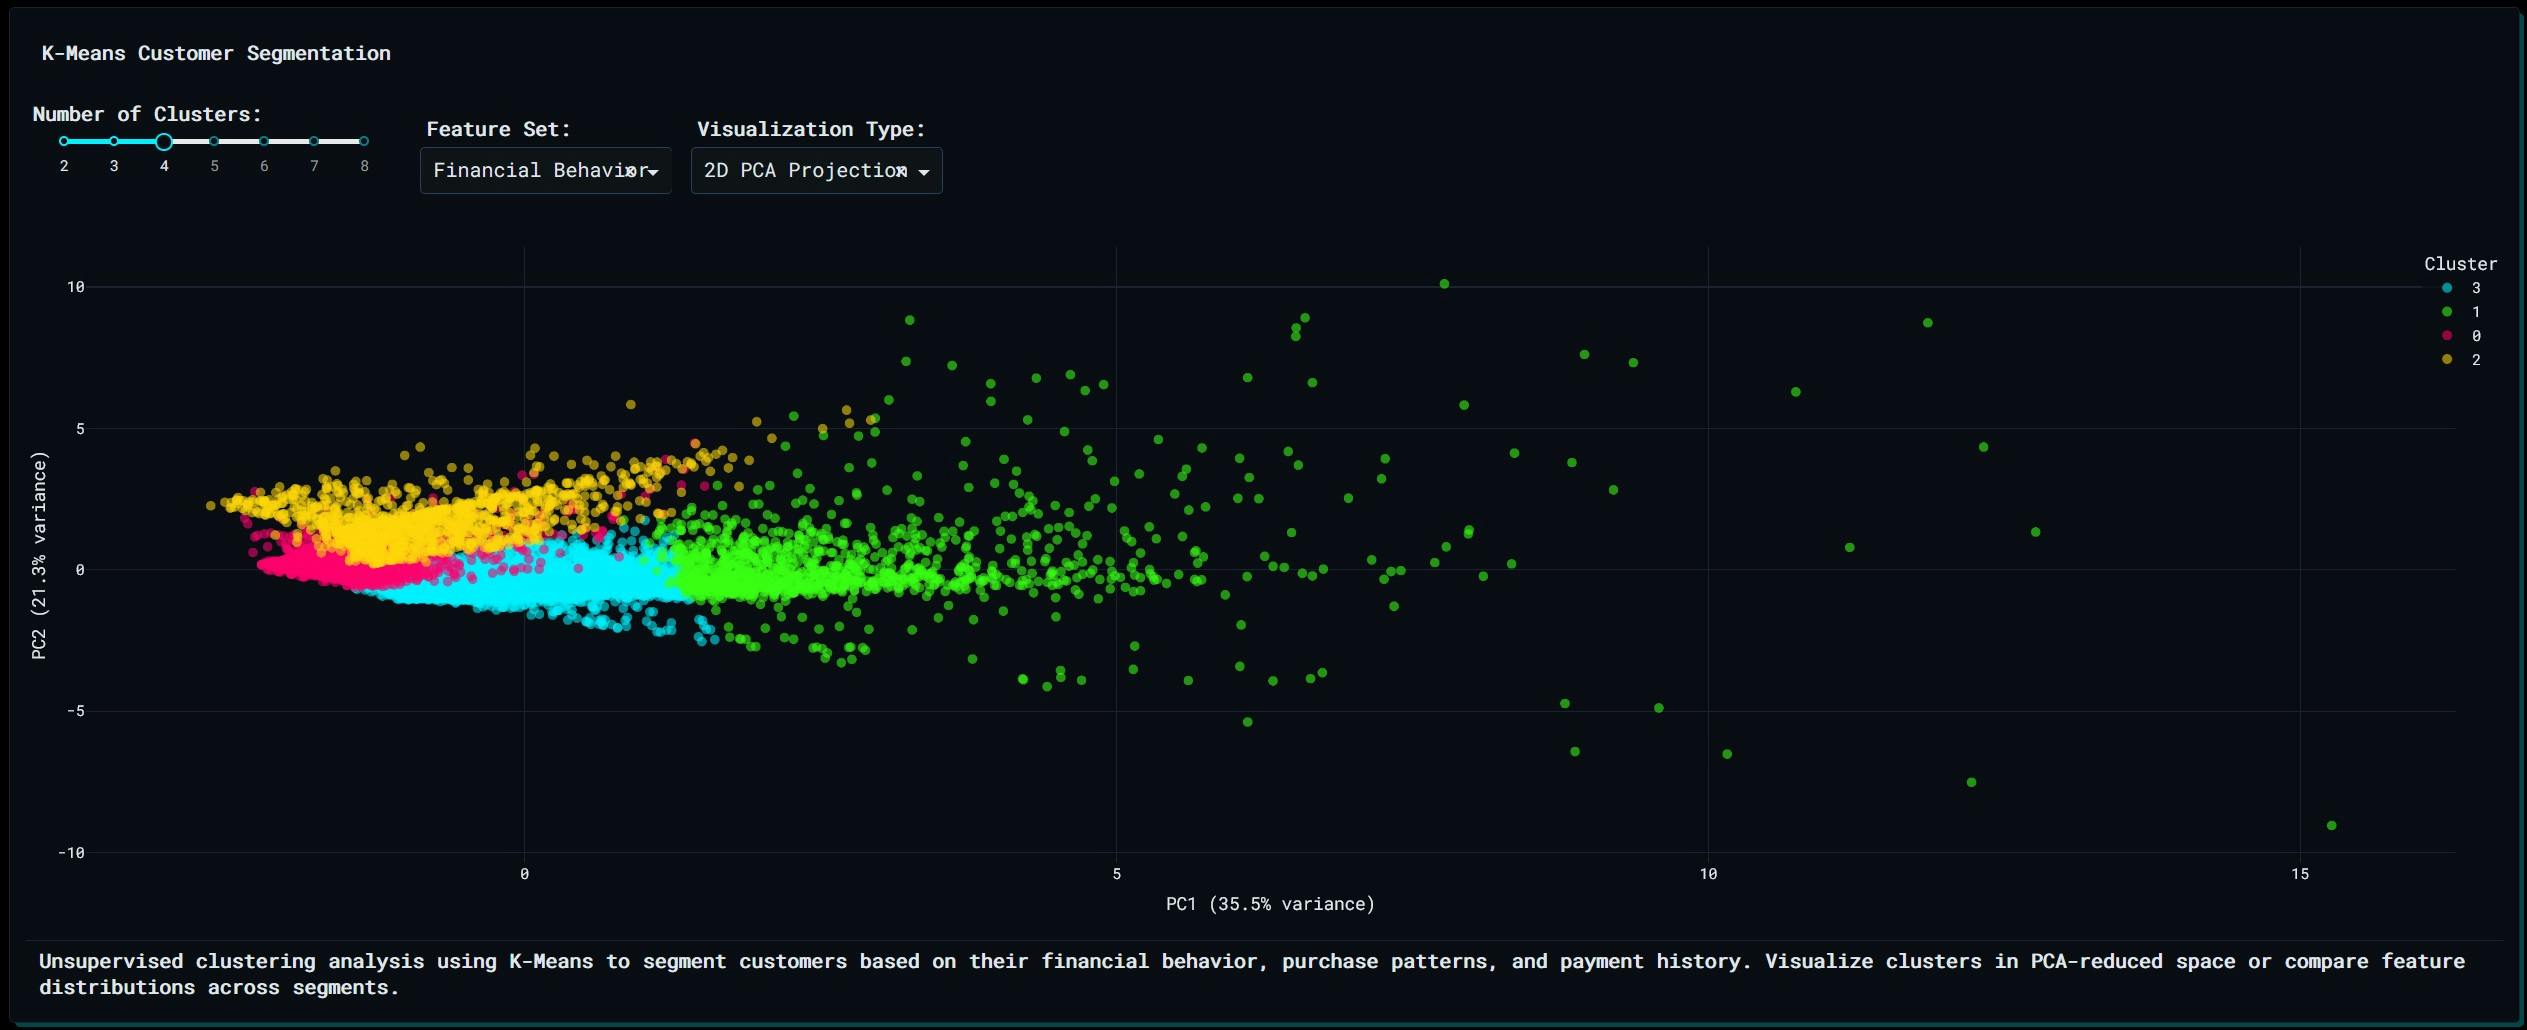Click the tick label 3 under the slider

114,166
